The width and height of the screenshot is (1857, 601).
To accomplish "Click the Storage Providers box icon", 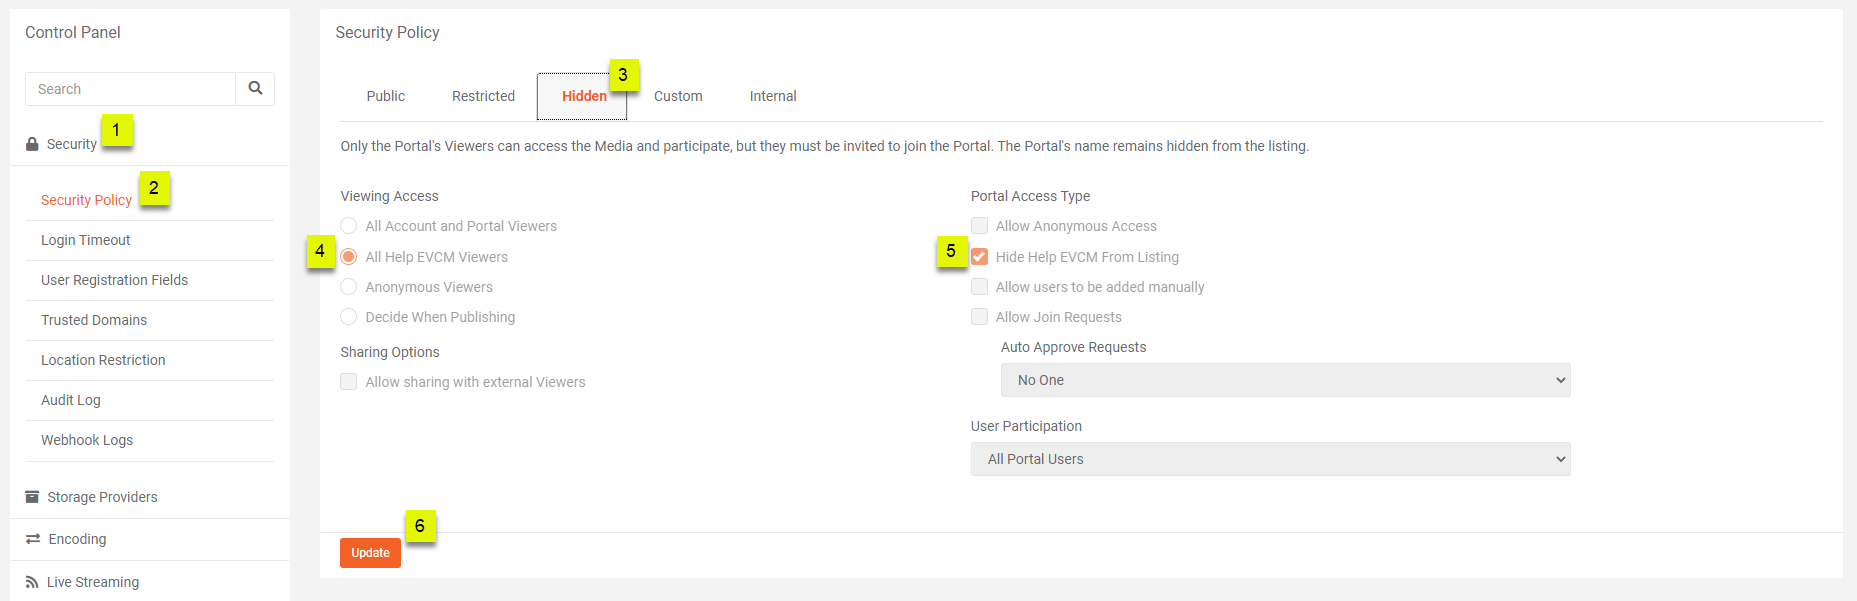I will click(x=32, y=497).
